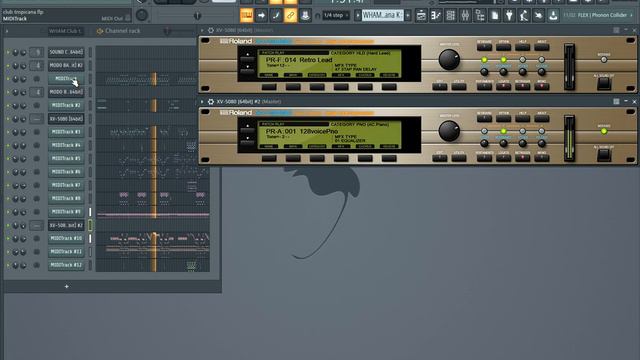Toggle mute LED of MIDITrack #5 channel
The height and width of the screenshot is (360, 640).
click(7, 158)
